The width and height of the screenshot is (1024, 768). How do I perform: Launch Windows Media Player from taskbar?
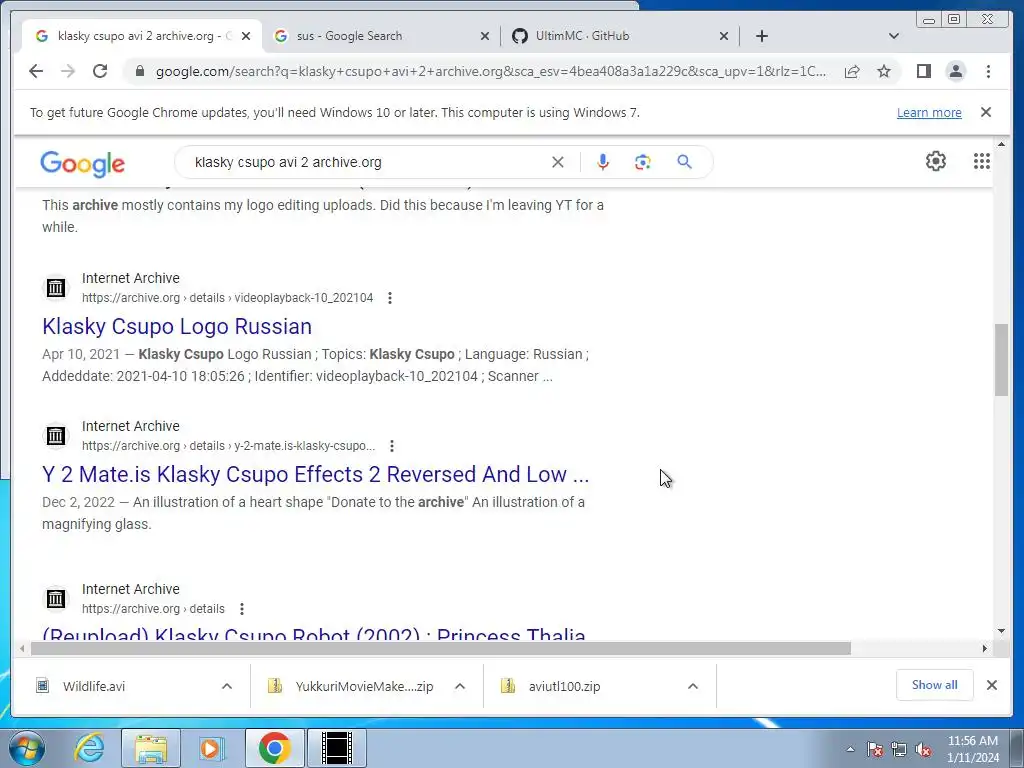pos(210,748)
